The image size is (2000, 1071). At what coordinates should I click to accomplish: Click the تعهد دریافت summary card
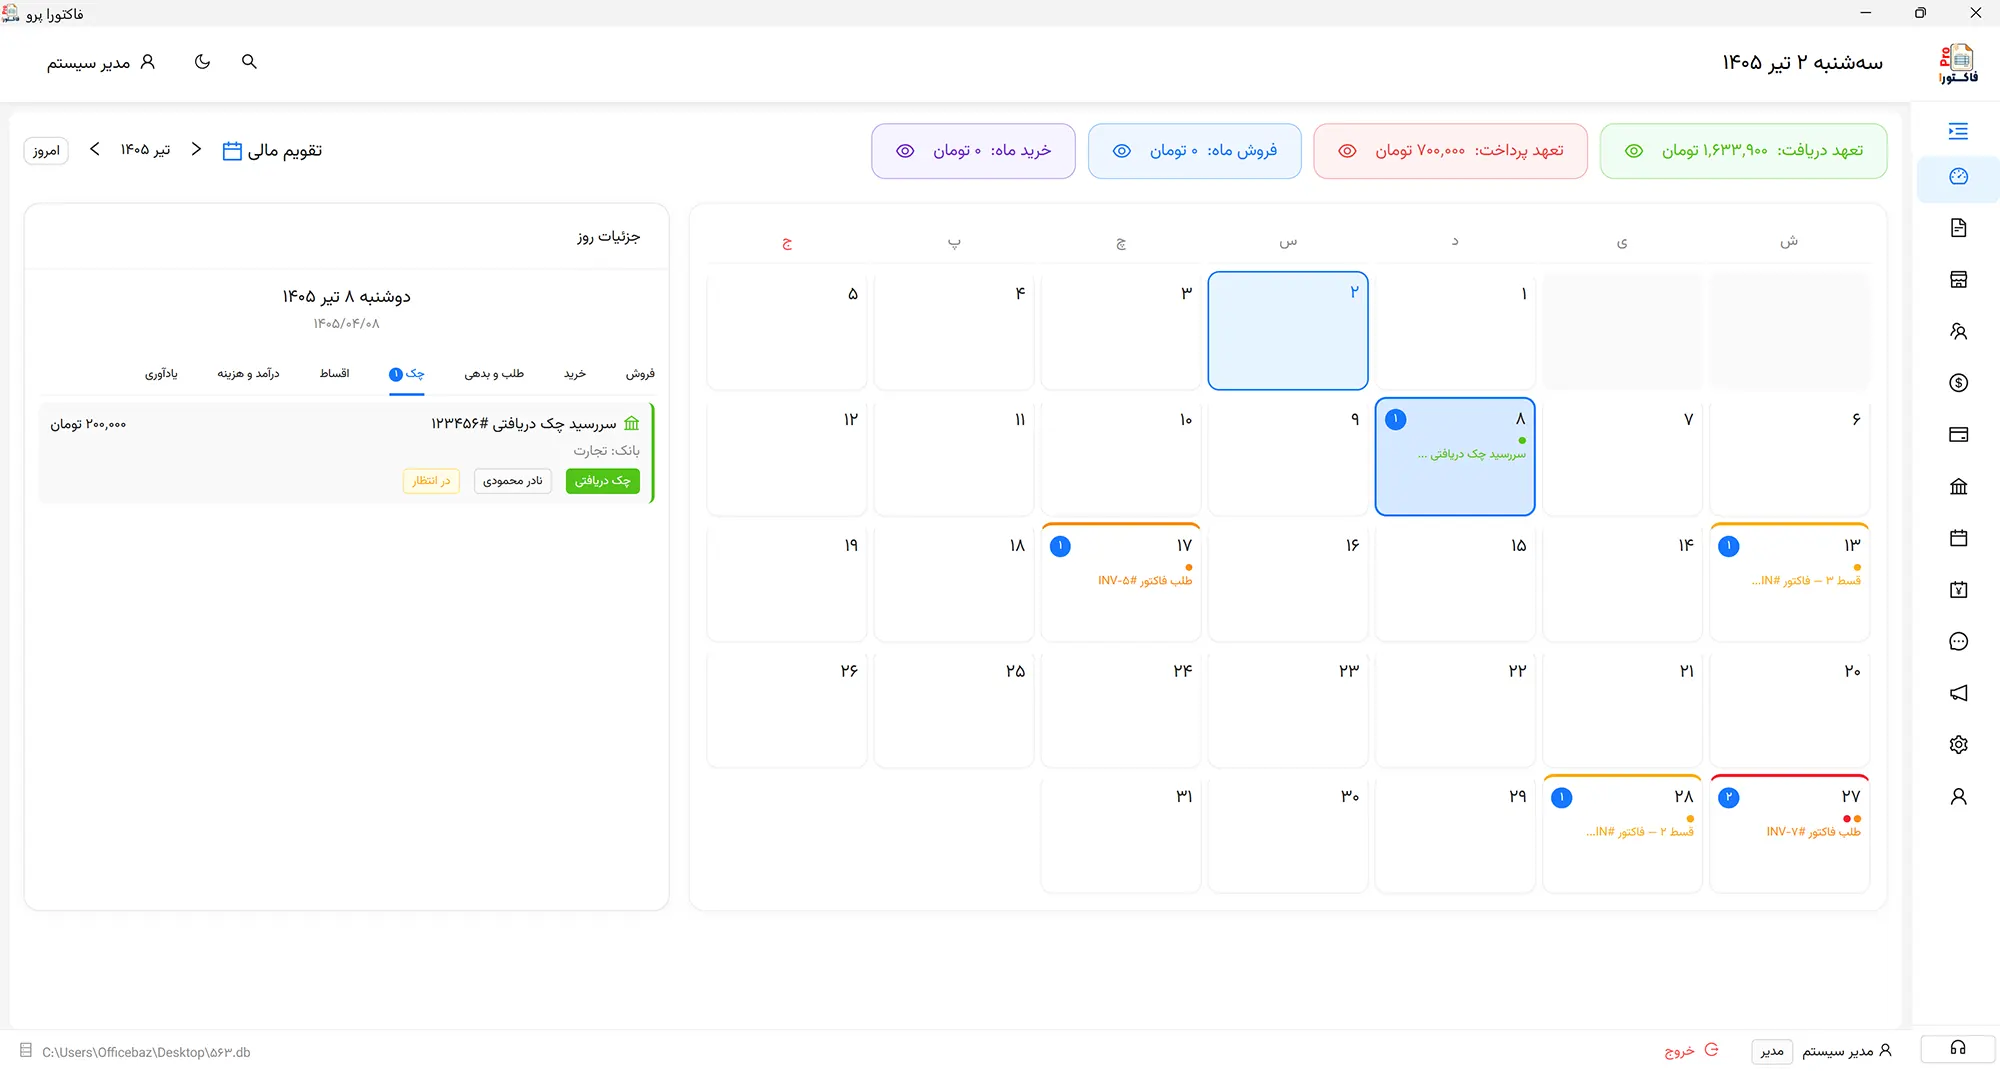click(1743, 151)
